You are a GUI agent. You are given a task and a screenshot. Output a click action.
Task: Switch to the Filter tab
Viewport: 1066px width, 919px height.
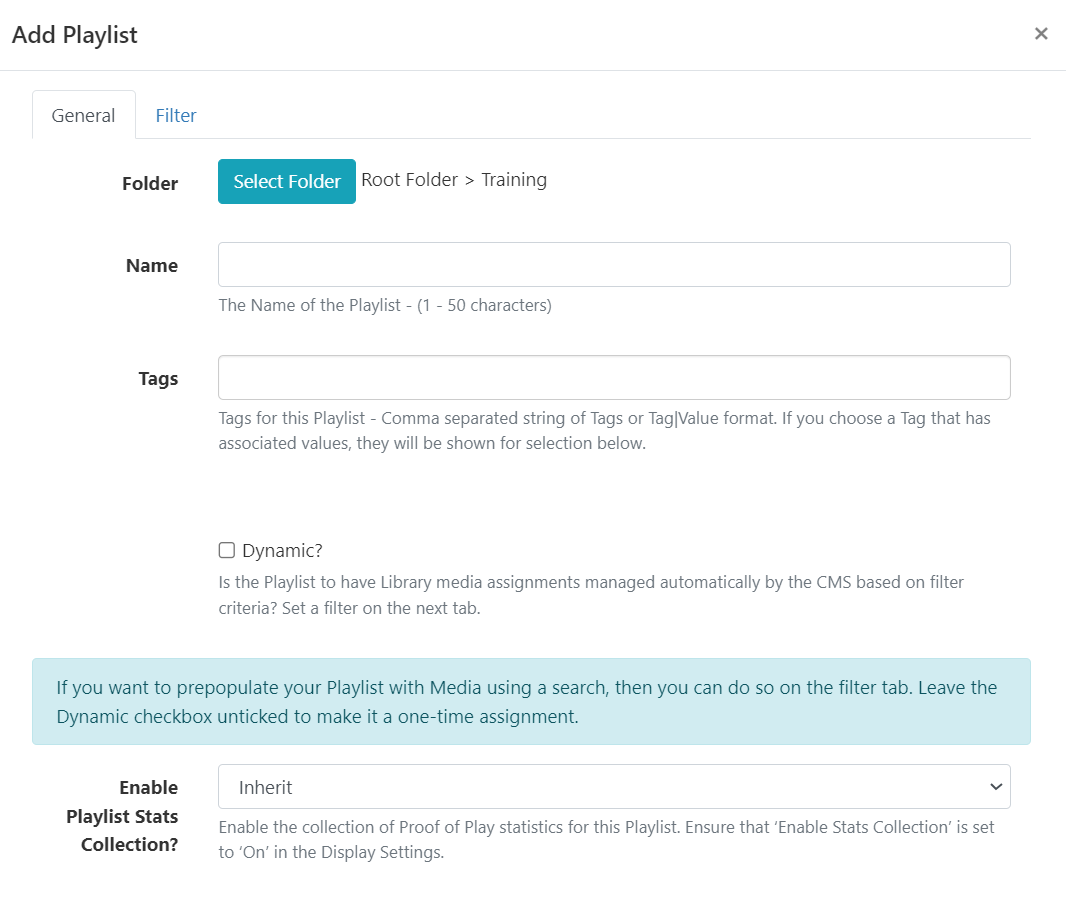(x=176, y=116)
